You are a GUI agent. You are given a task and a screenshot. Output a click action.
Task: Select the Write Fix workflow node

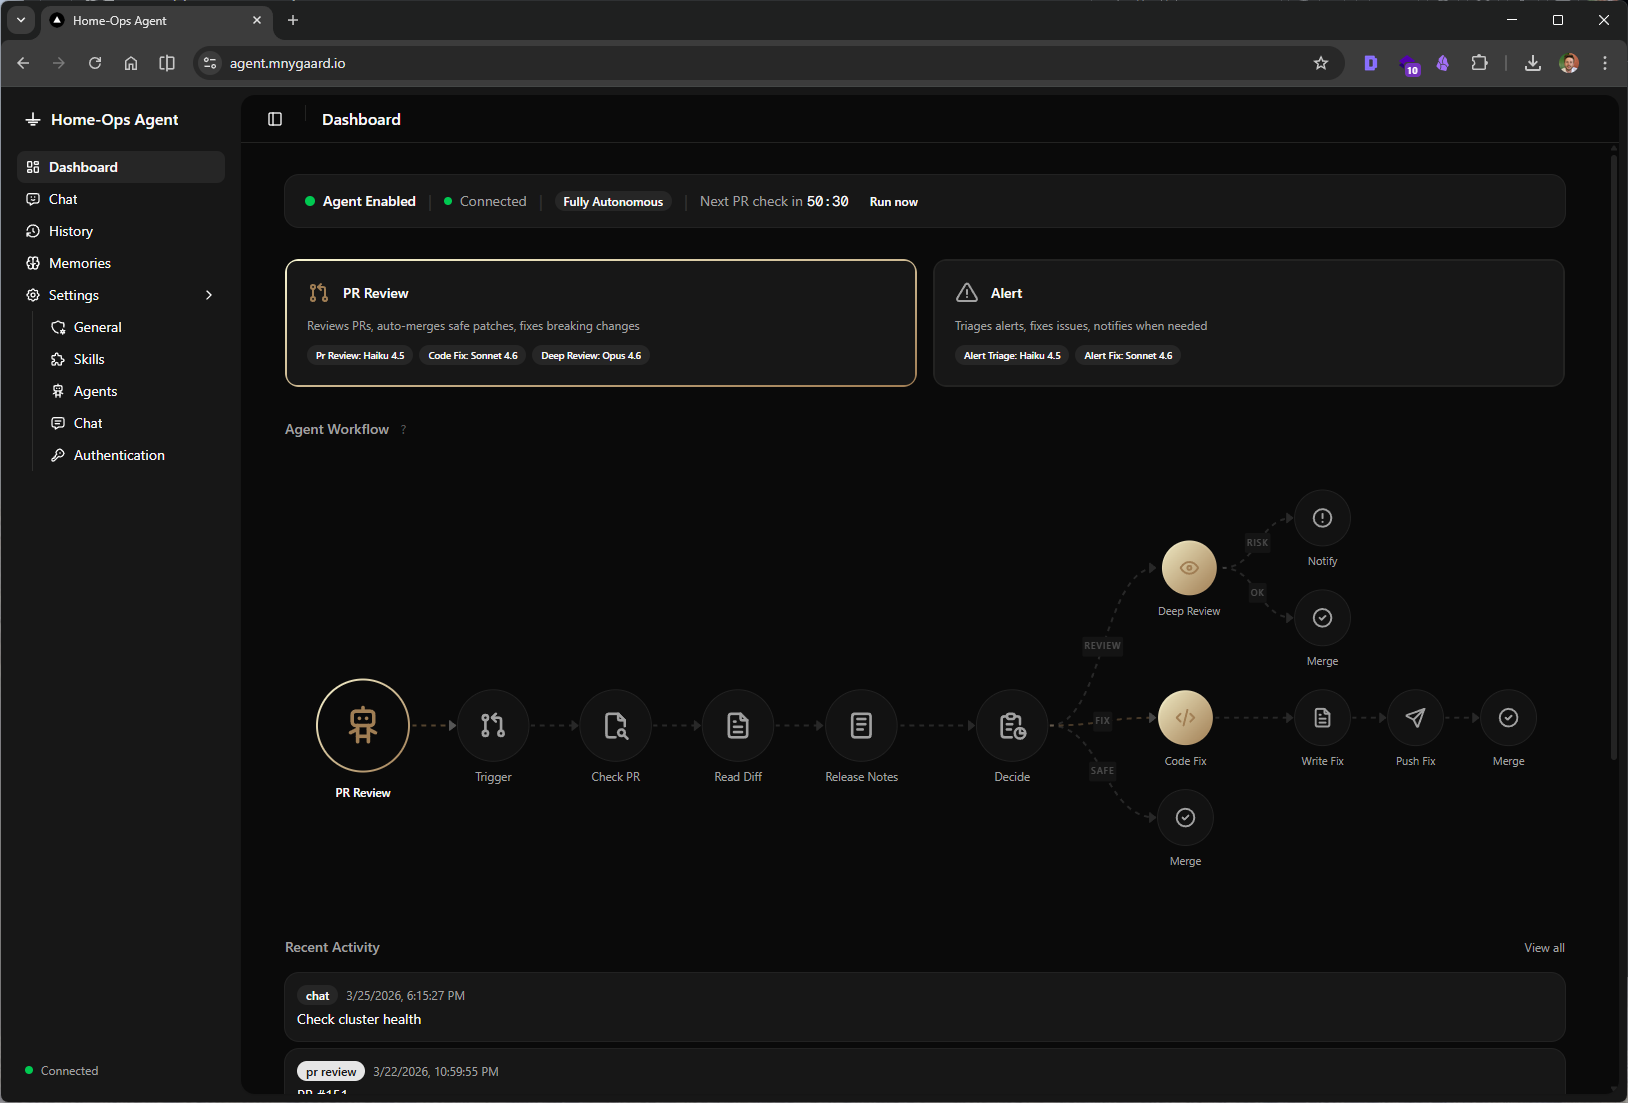(x=1322, y=718)
